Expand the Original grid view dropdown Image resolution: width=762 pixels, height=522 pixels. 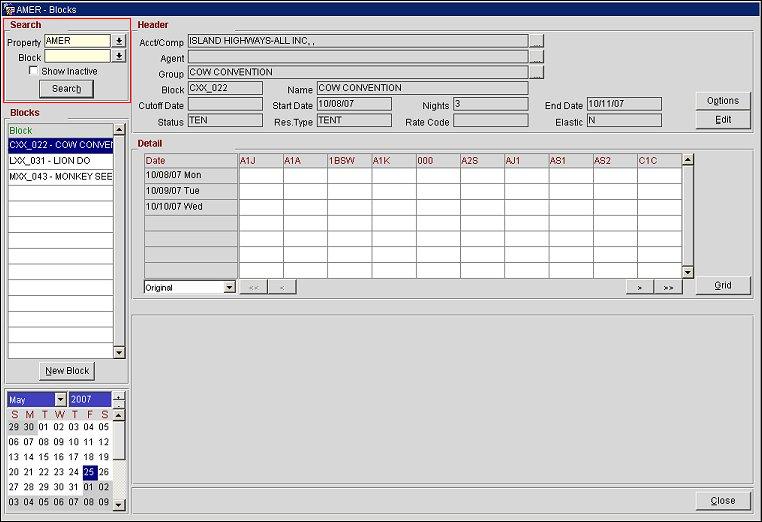230,288
